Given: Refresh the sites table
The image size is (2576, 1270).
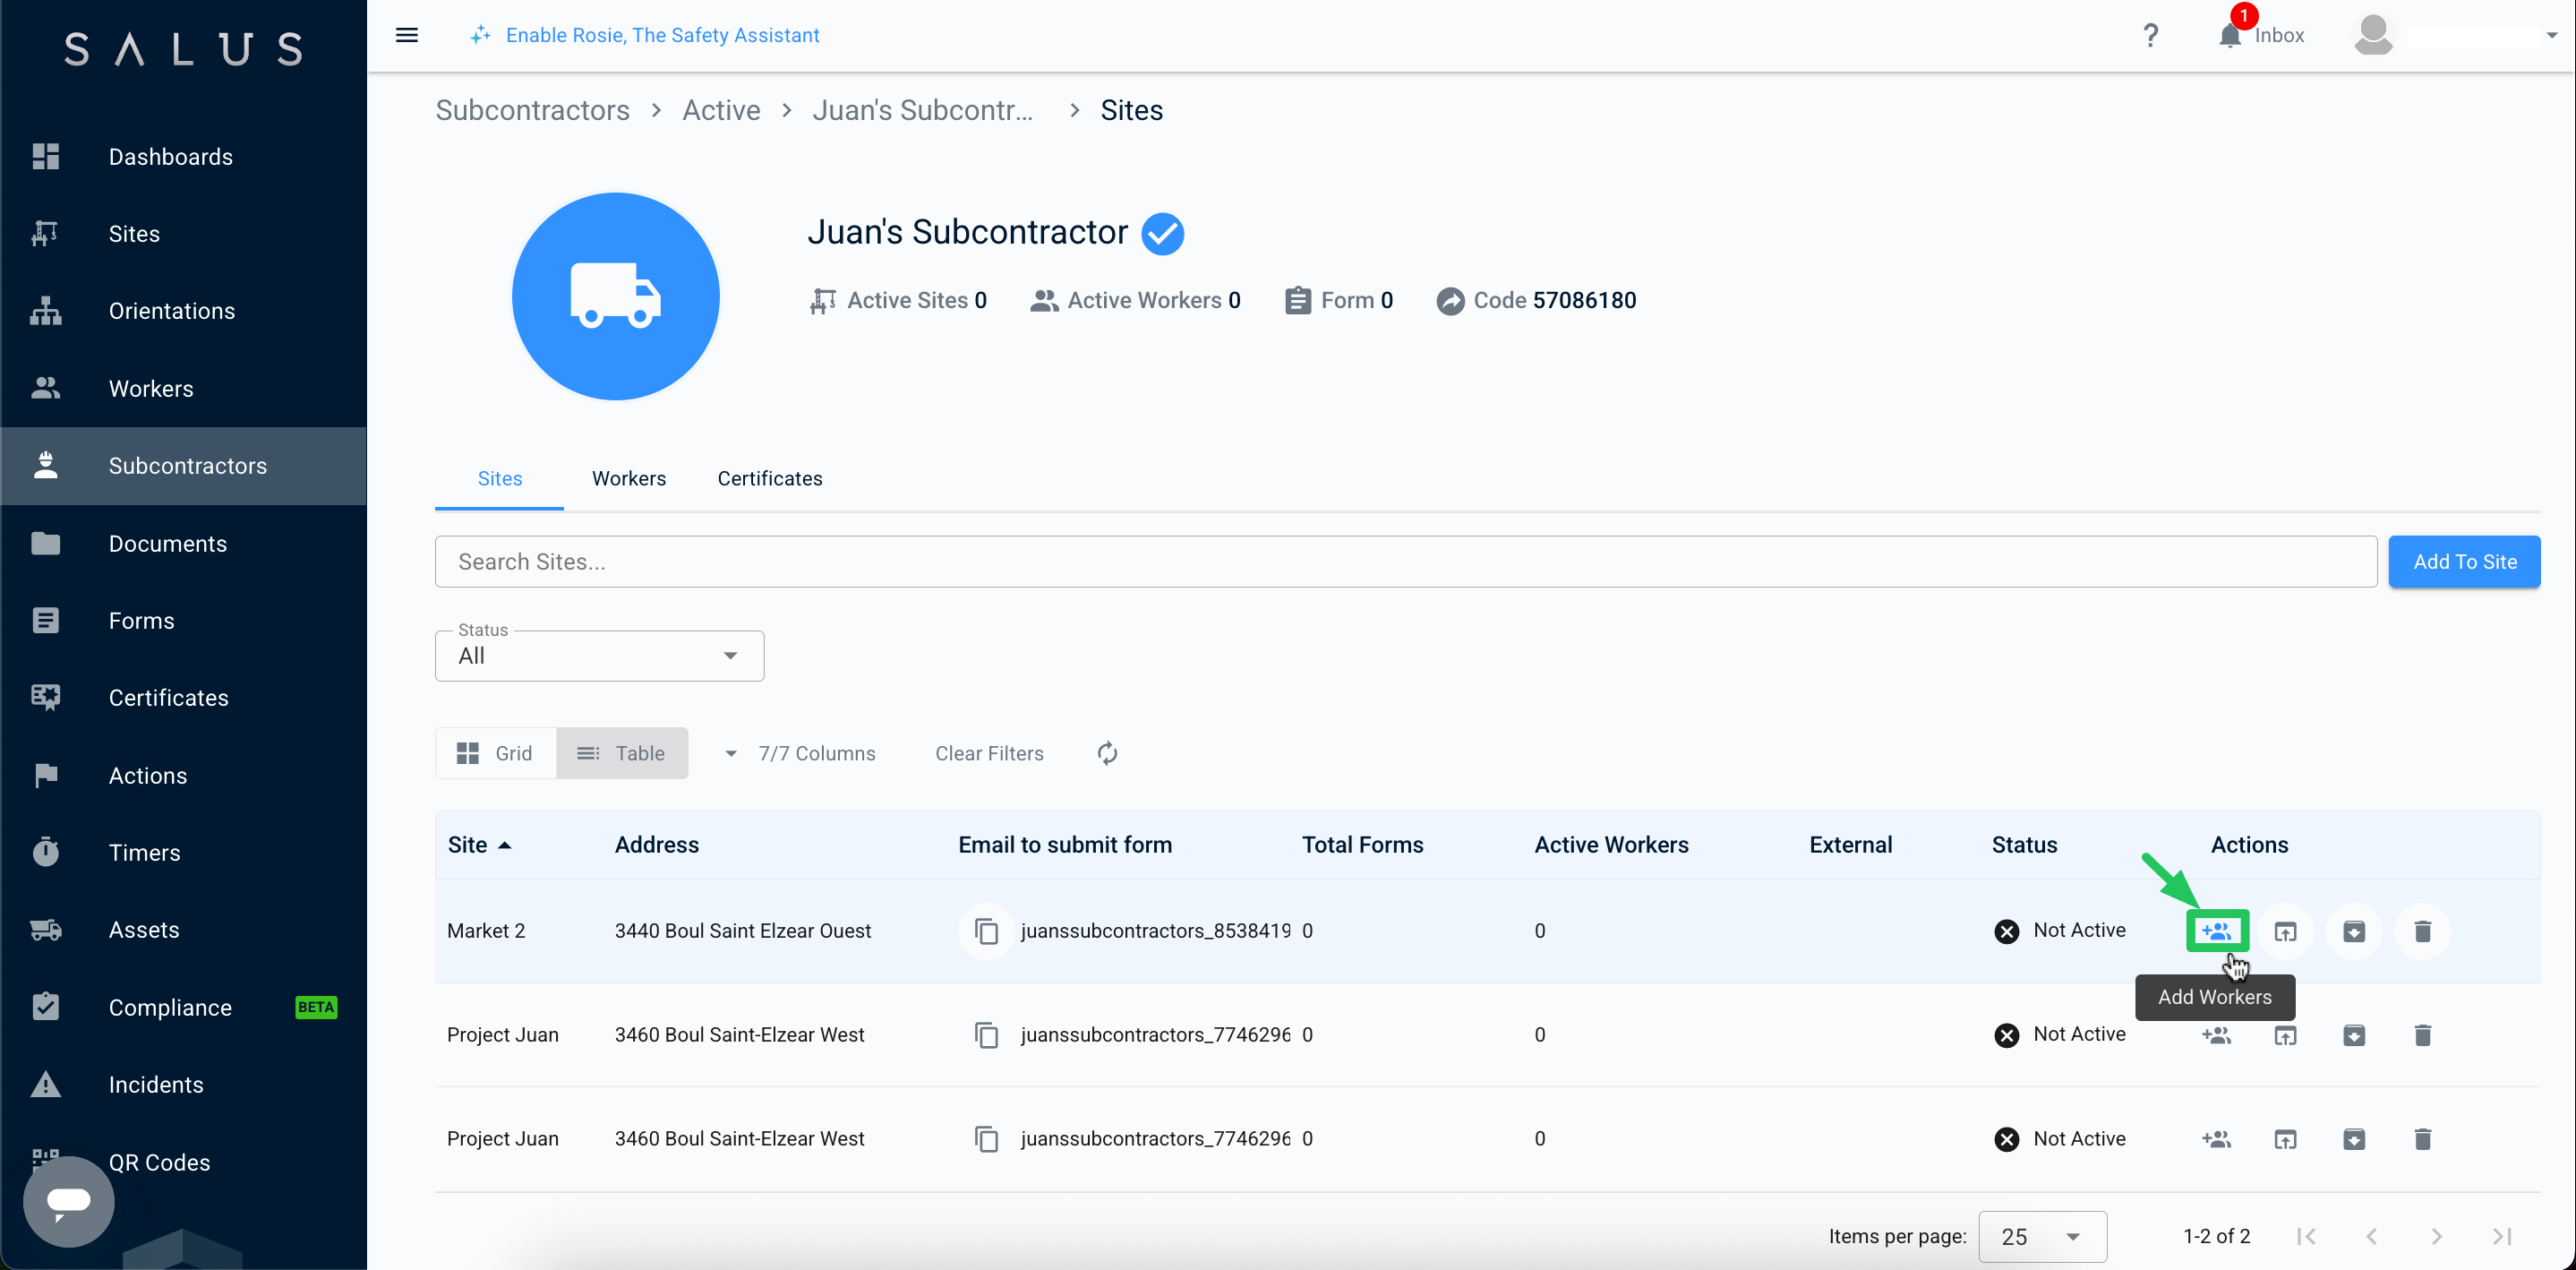Looking at the screenshot, I should (1107, 754).
